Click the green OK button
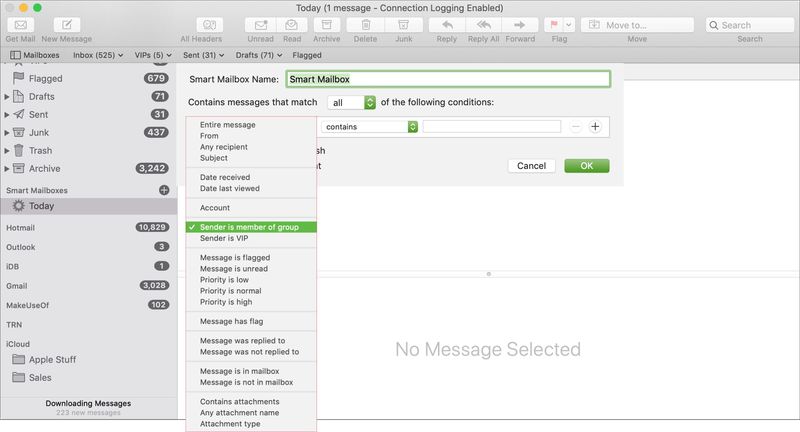Viewport: 800px width, 432px height. [x=587, y=166]
